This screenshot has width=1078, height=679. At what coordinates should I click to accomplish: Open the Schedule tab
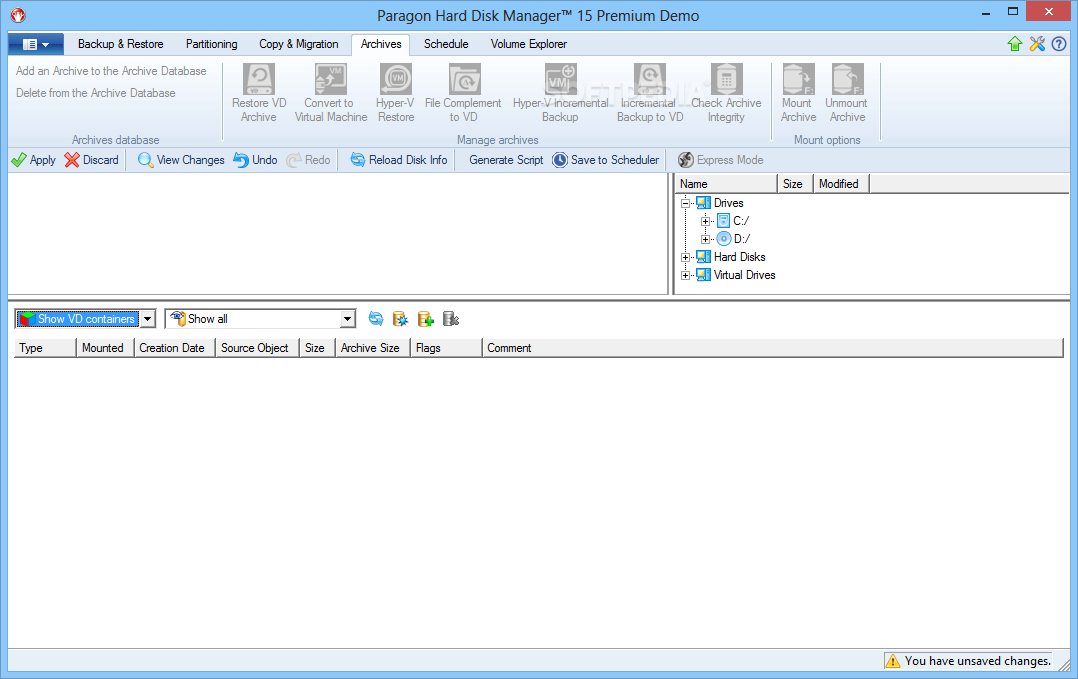click(x=446, y=44)
